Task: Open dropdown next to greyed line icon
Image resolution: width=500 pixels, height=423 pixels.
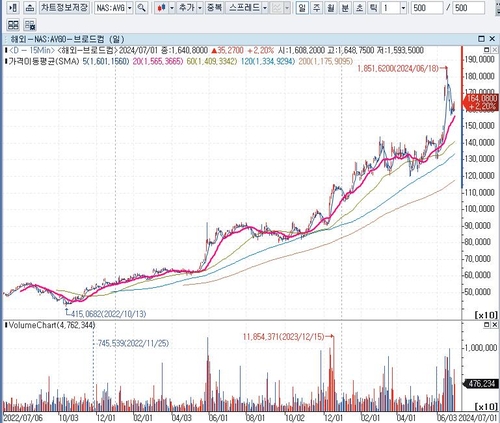Action: [287, 8]
